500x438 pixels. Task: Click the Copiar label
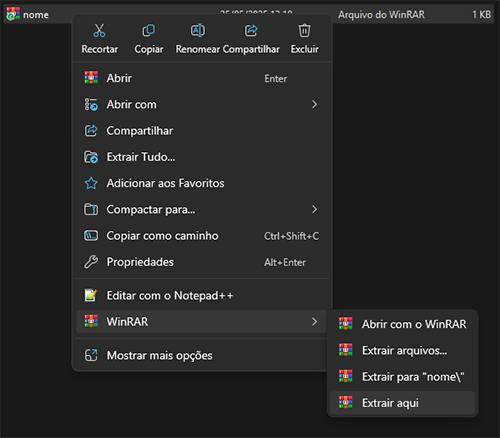pos(149,49)
